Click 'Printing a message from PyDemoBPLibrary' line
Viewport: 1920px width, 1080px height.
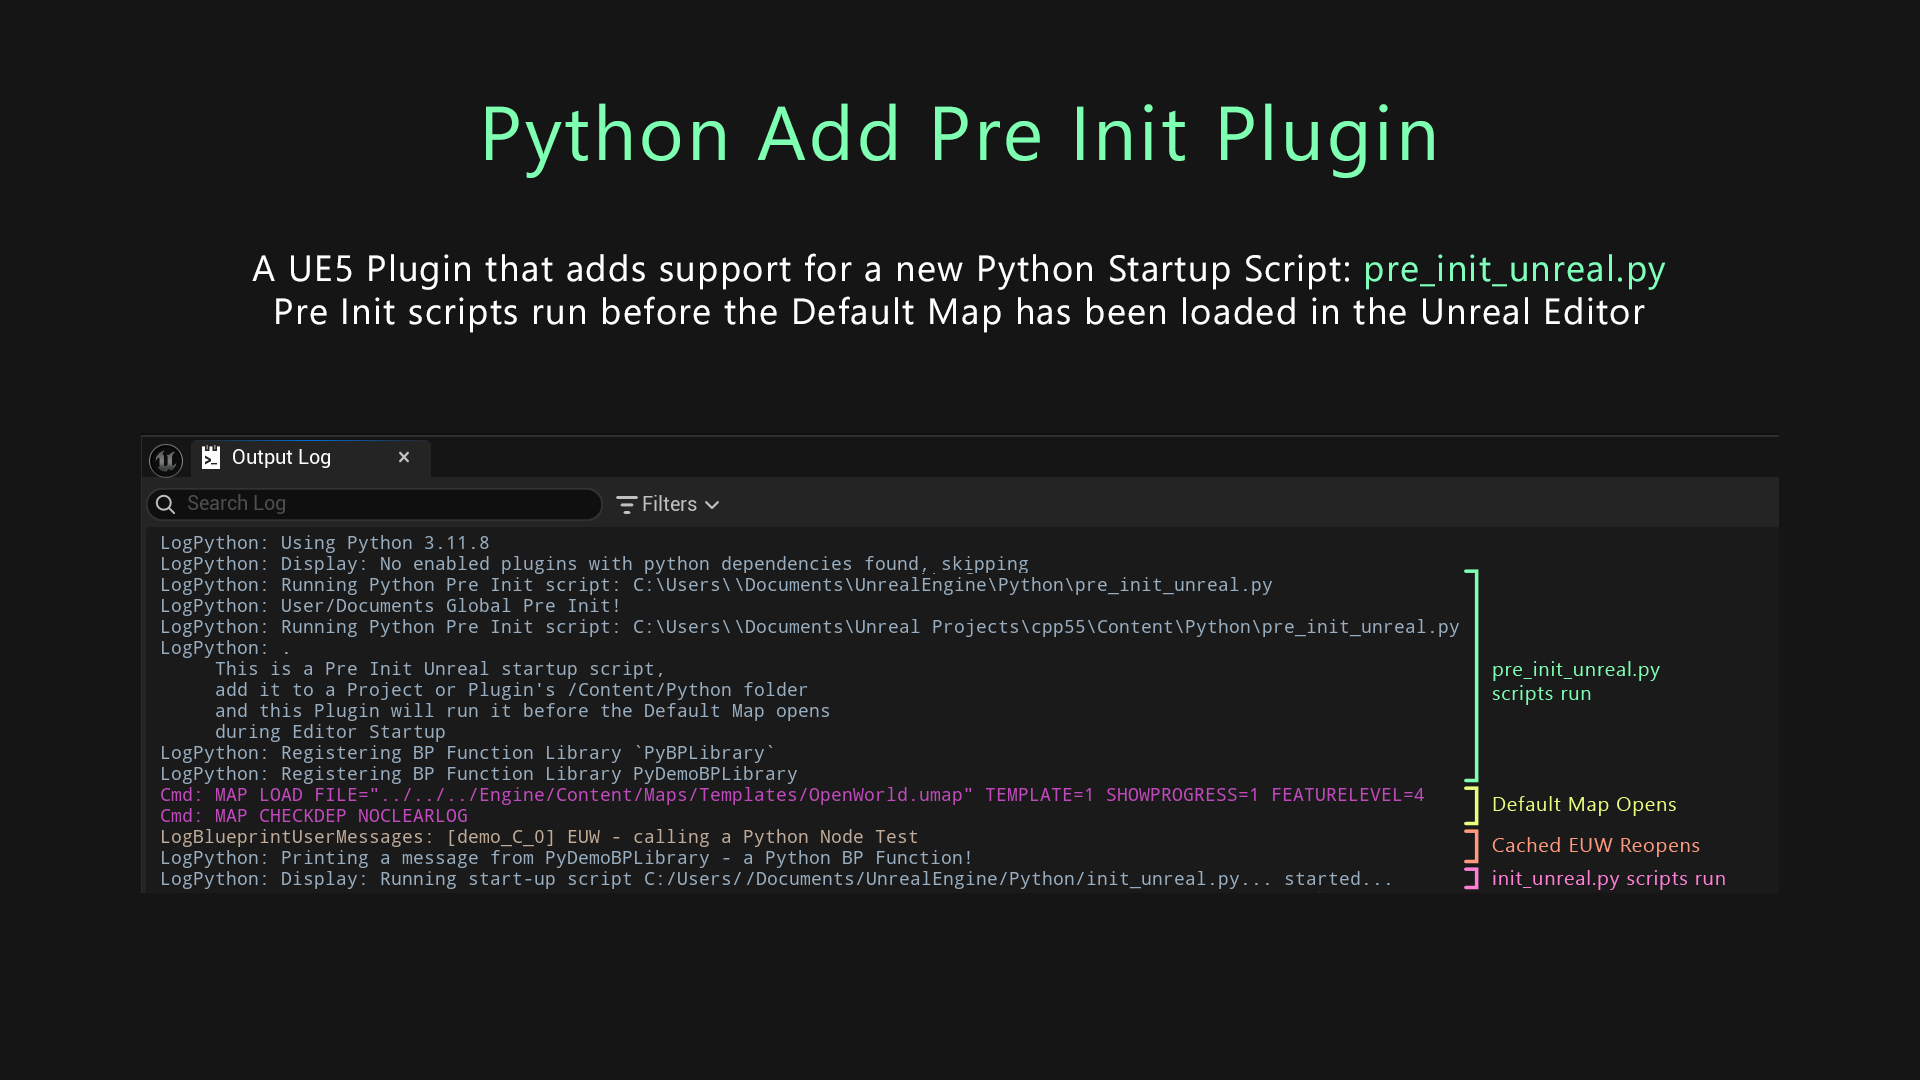[x=567, y=857]
